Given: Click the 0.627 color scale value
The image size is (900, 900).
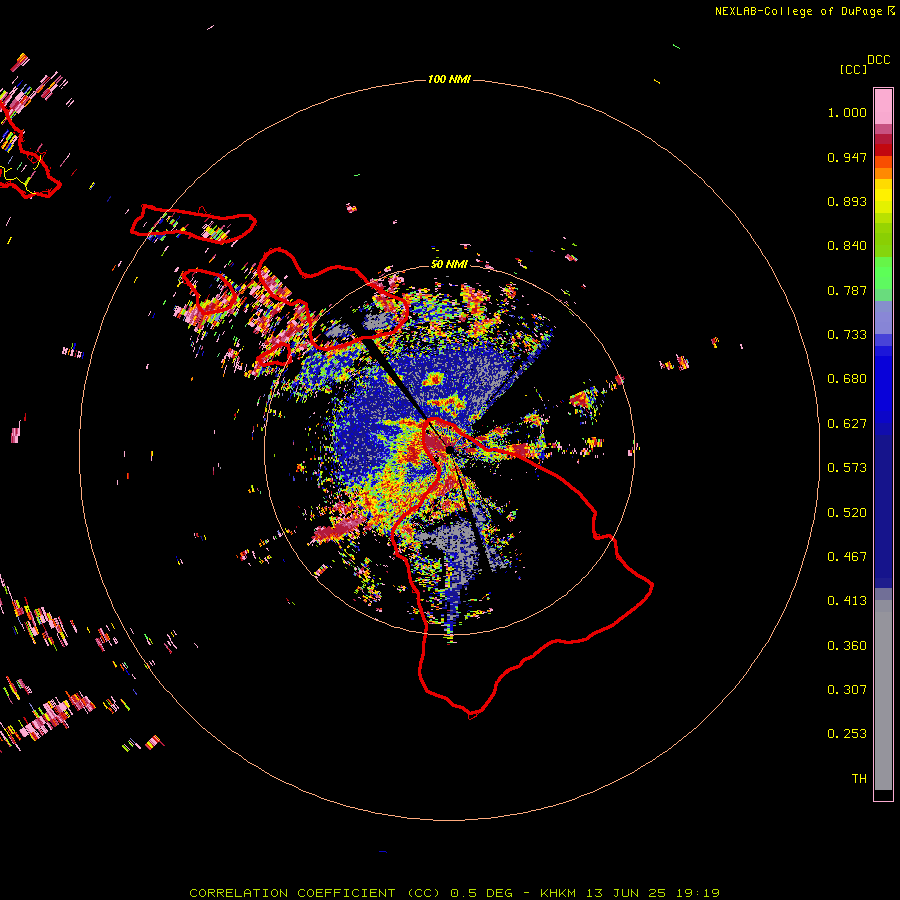Looking at the screenshot, I should 847,424.
